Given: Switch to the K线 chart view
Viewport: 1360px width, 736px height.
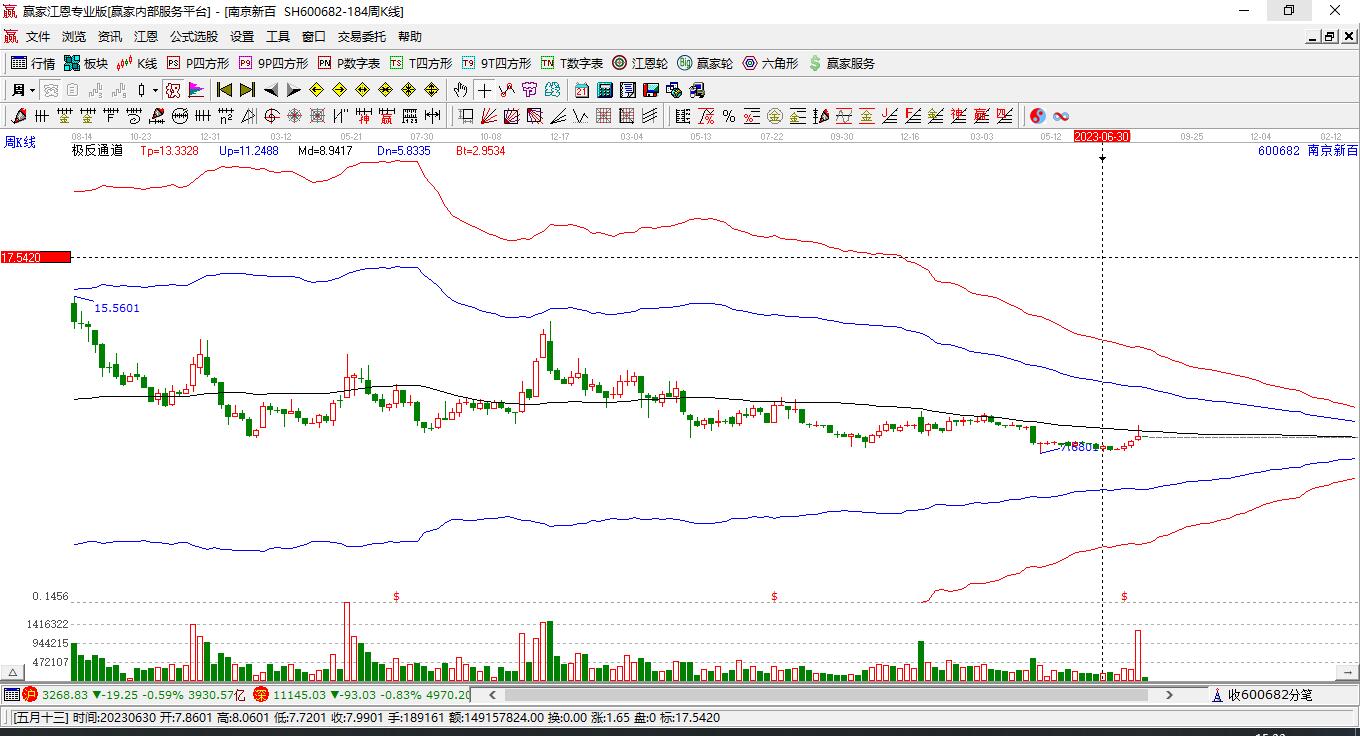Looking at the screenshot, I should pos(137,63).
